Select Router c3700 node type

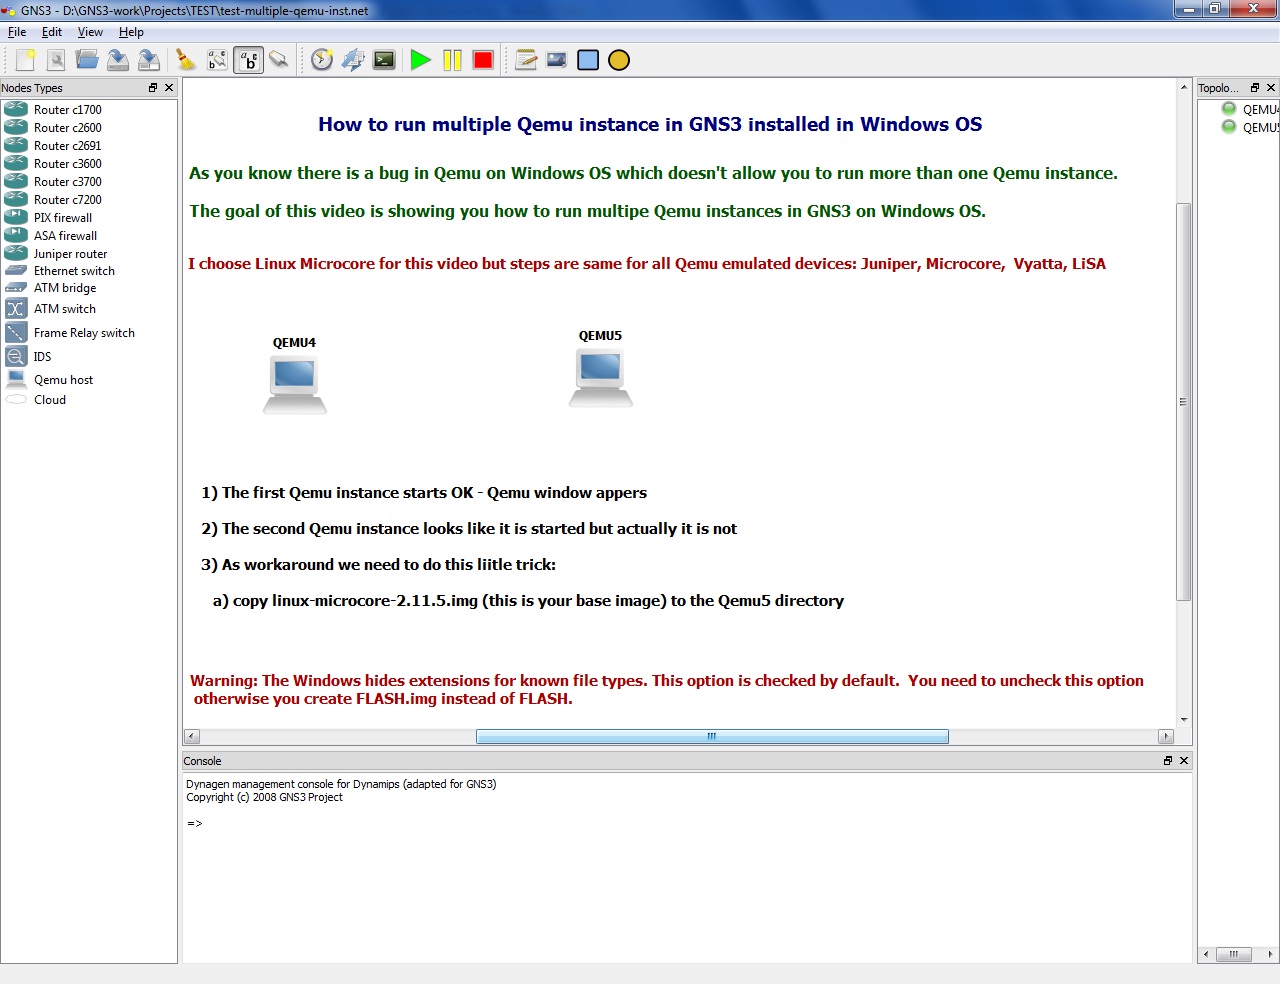[x=68, y=182]
